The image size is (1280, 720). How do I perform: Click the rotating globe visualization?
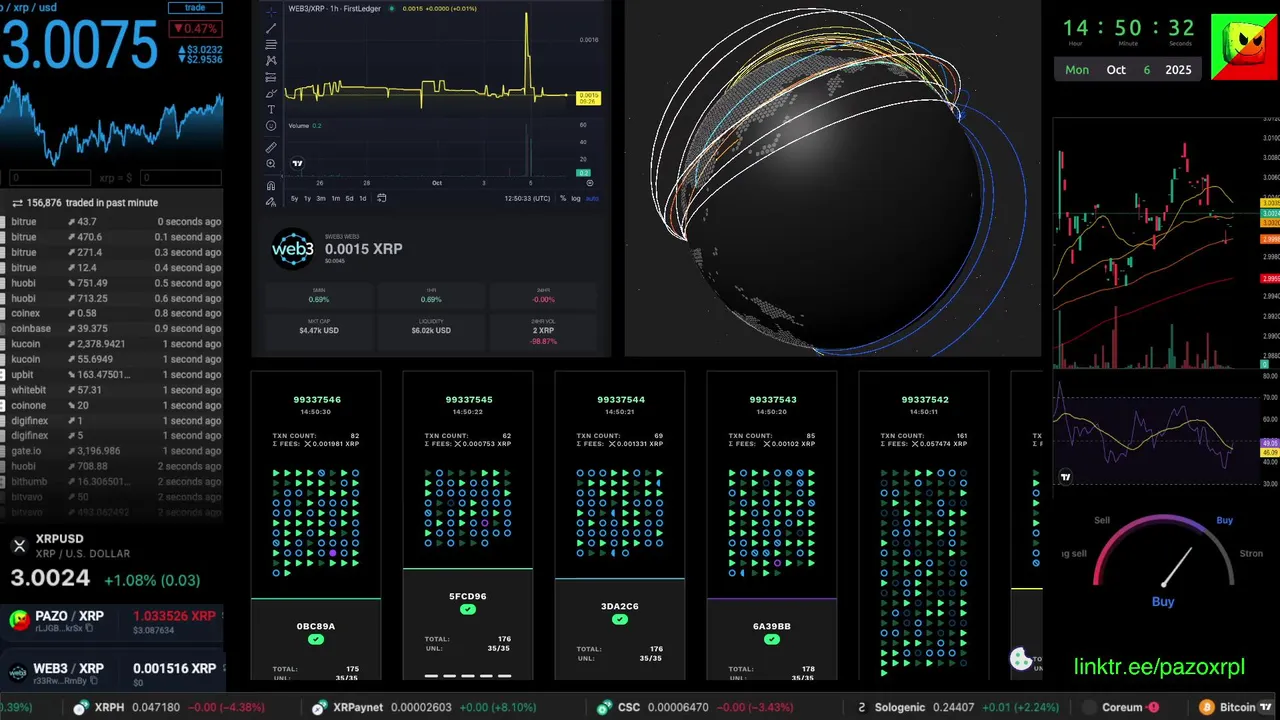coord(833,178)
